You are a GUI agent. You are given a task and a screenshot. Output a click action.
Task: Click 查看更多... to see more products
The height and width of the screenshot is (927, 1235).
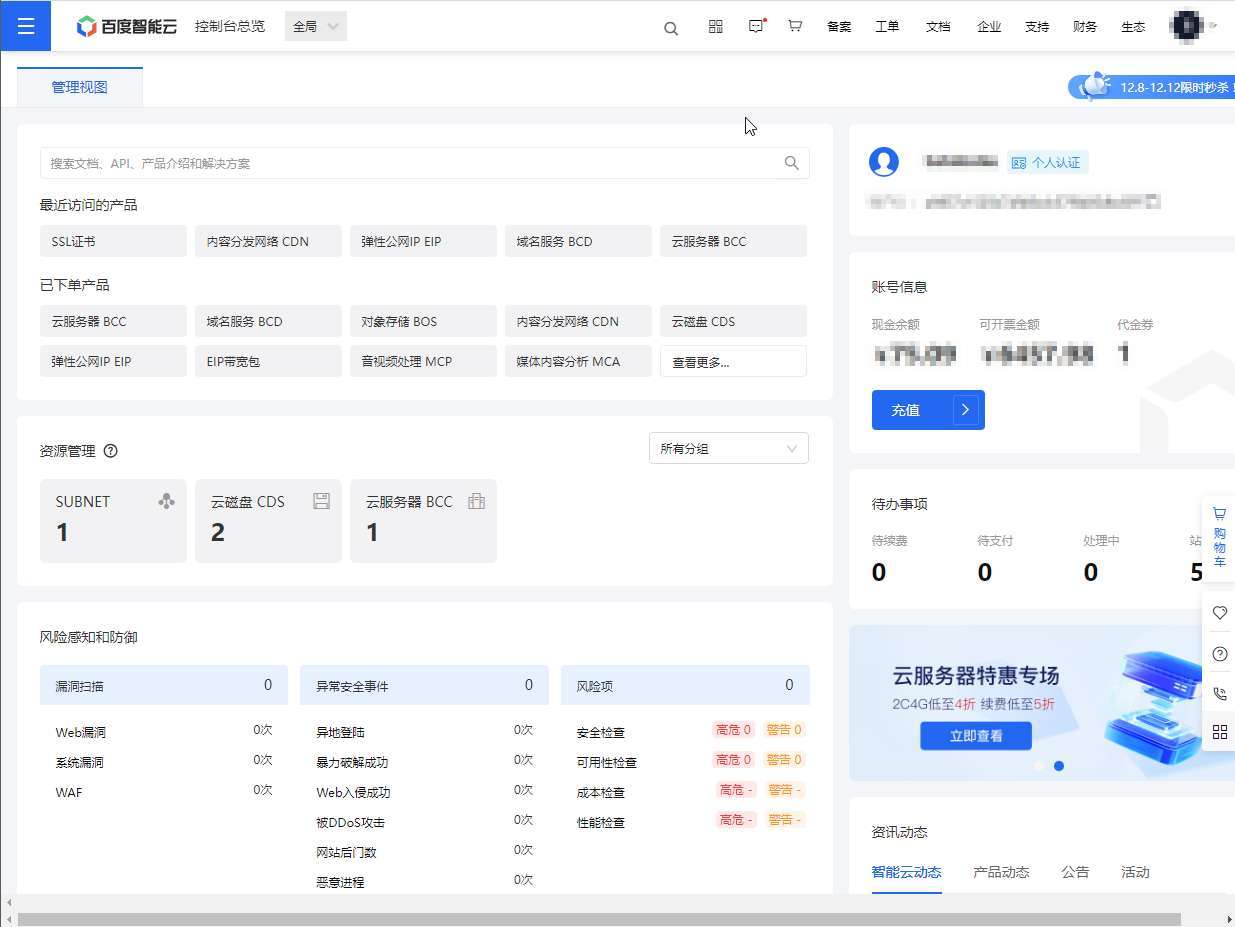[x=733, y=361]
